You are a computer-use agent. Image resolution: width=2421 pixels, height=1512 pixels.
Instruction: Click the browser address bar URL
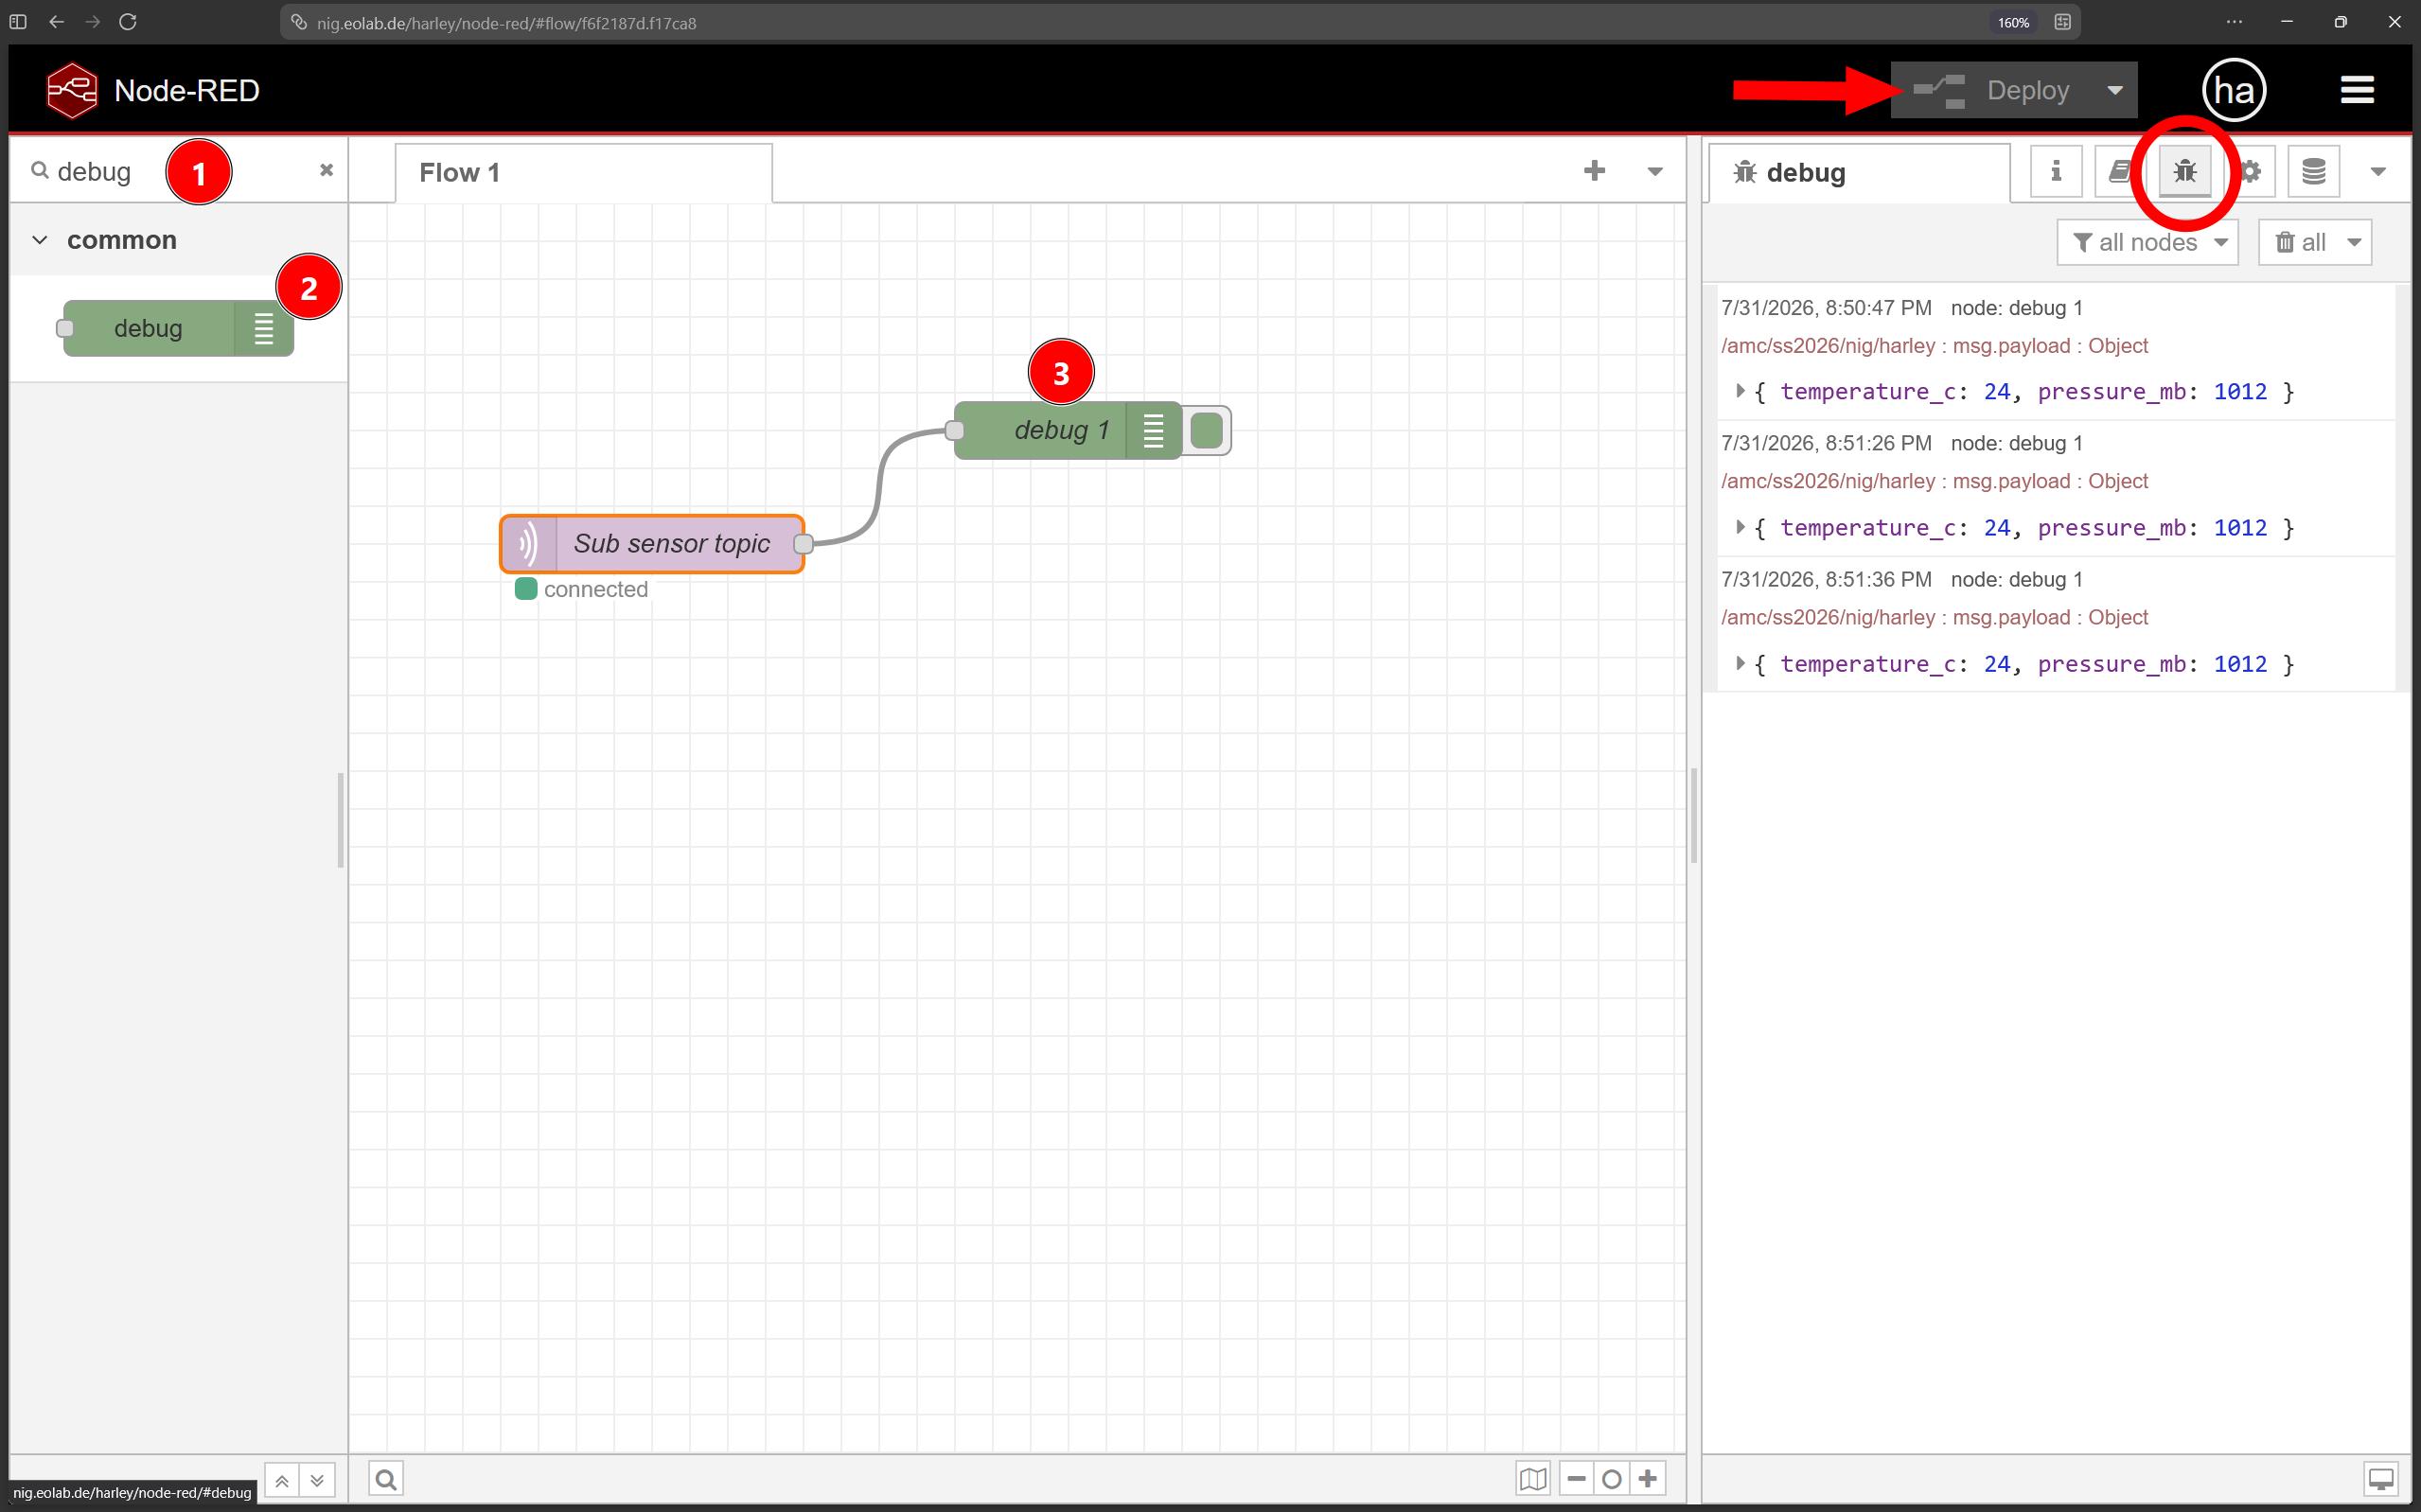click(x=507, y=23)
